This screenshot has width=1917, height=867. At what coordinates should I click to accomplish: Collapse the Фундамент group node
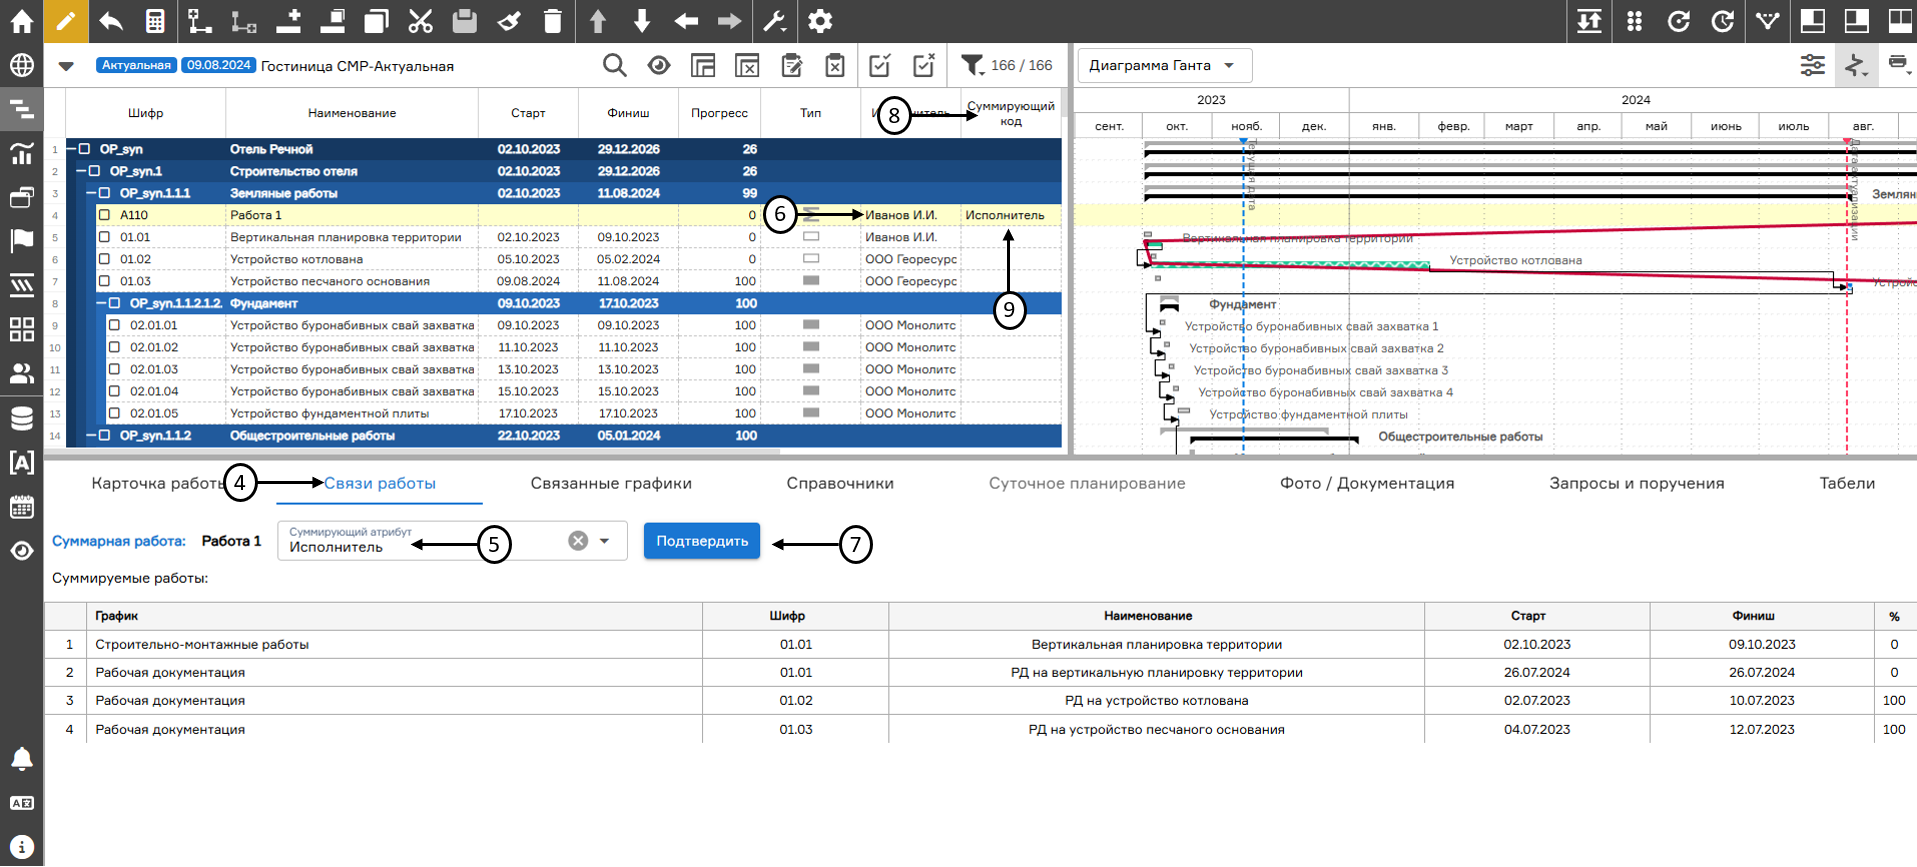click(x=101, y=303)
